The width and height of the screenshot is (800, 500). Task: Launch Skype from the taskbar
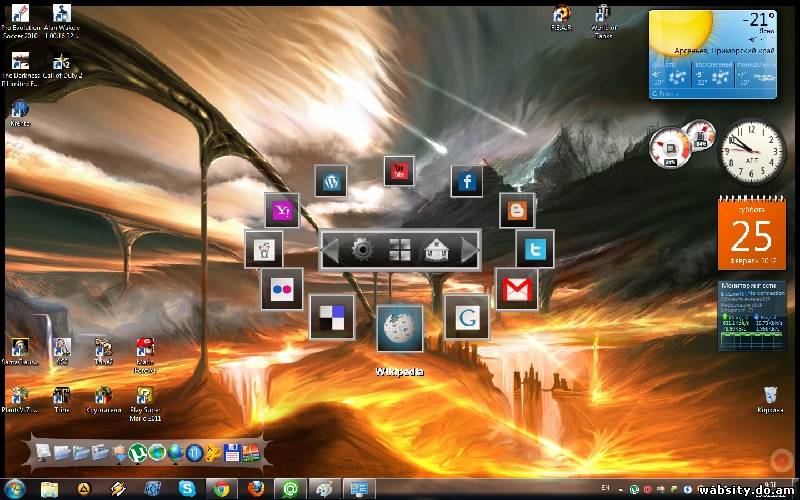coord(187,489)
